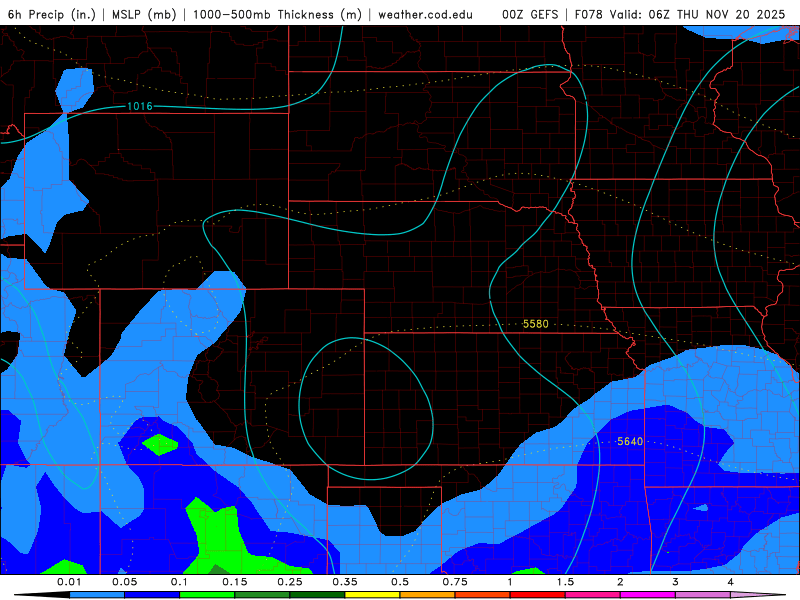Click the "1000-500mb Thickness (m)" header label
The image size is (800, 600).
point(277,14)
